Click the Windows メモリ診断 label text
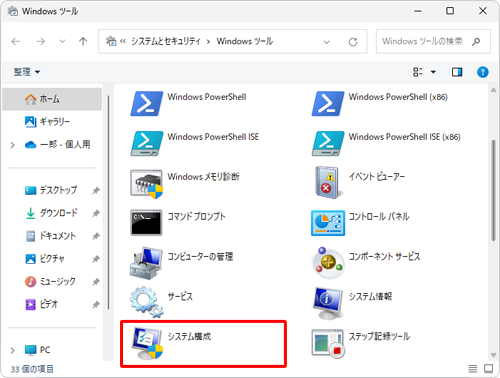This screenshot has height=378, width=500. pos(203,177)
